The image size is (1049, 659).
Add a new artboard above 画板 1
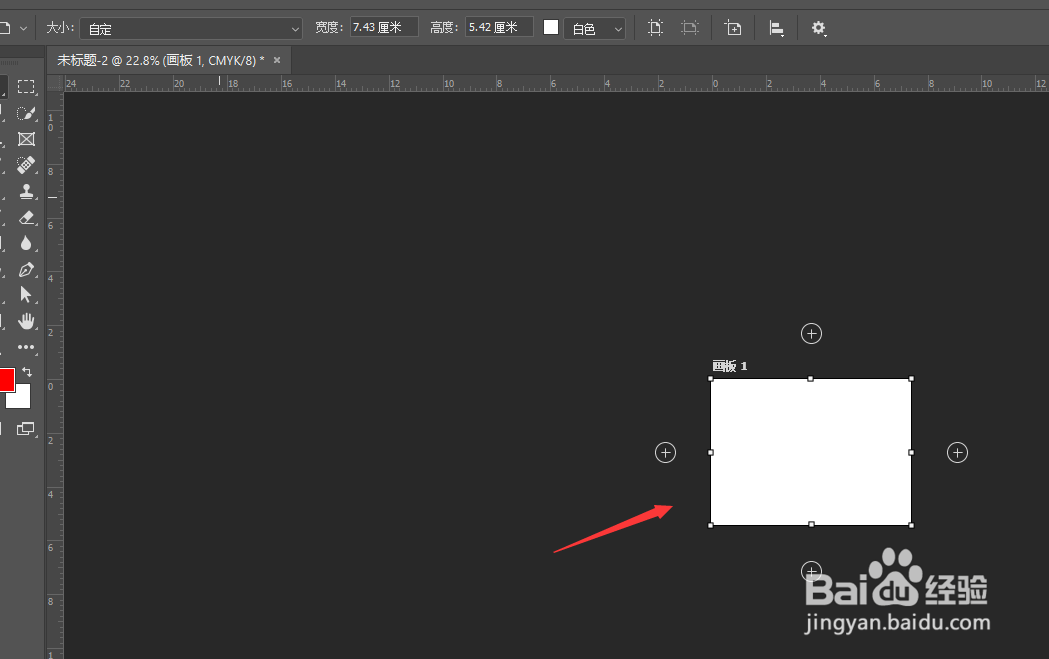812,333
